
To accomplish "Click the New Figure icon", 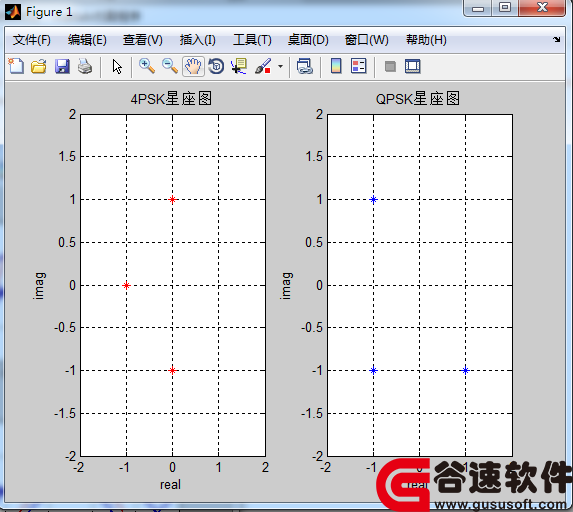I will (x=16, y=67).
